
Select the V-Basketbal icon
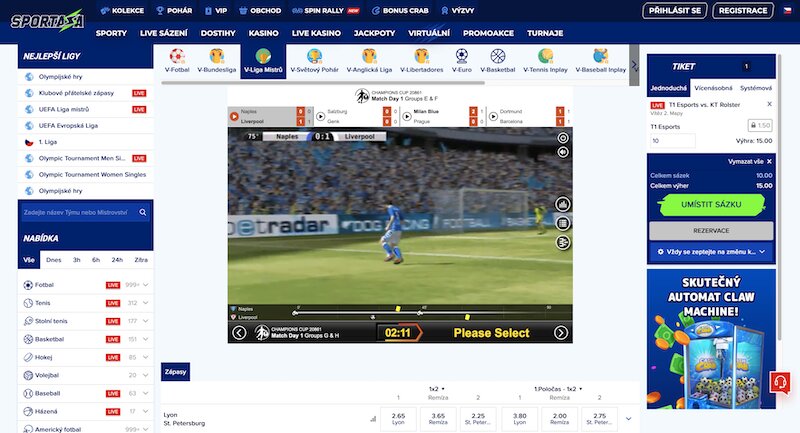point(497,61)
